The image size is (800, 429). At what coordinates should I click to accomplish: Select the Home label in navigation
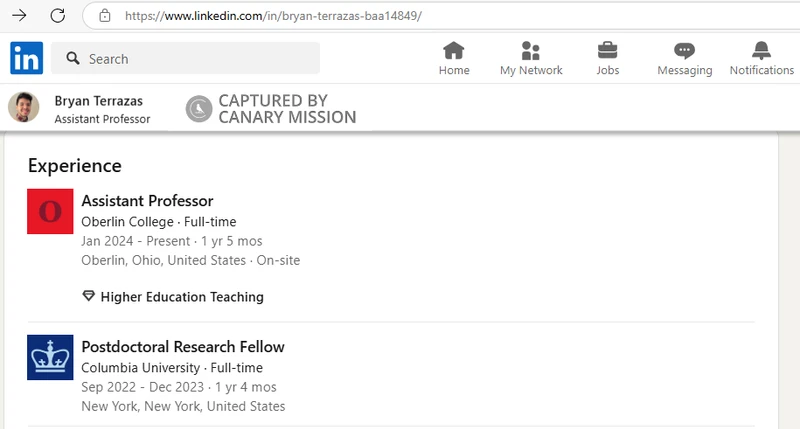tap(454, 70)
